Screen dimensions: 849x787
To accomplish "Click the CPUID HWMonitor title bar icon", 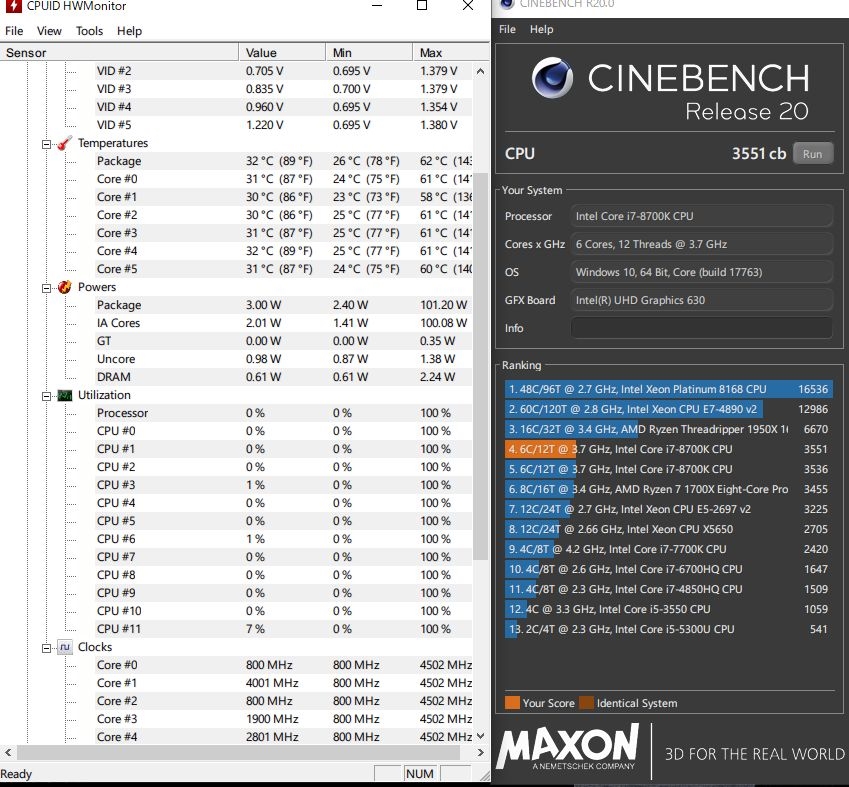I will 13,6.
